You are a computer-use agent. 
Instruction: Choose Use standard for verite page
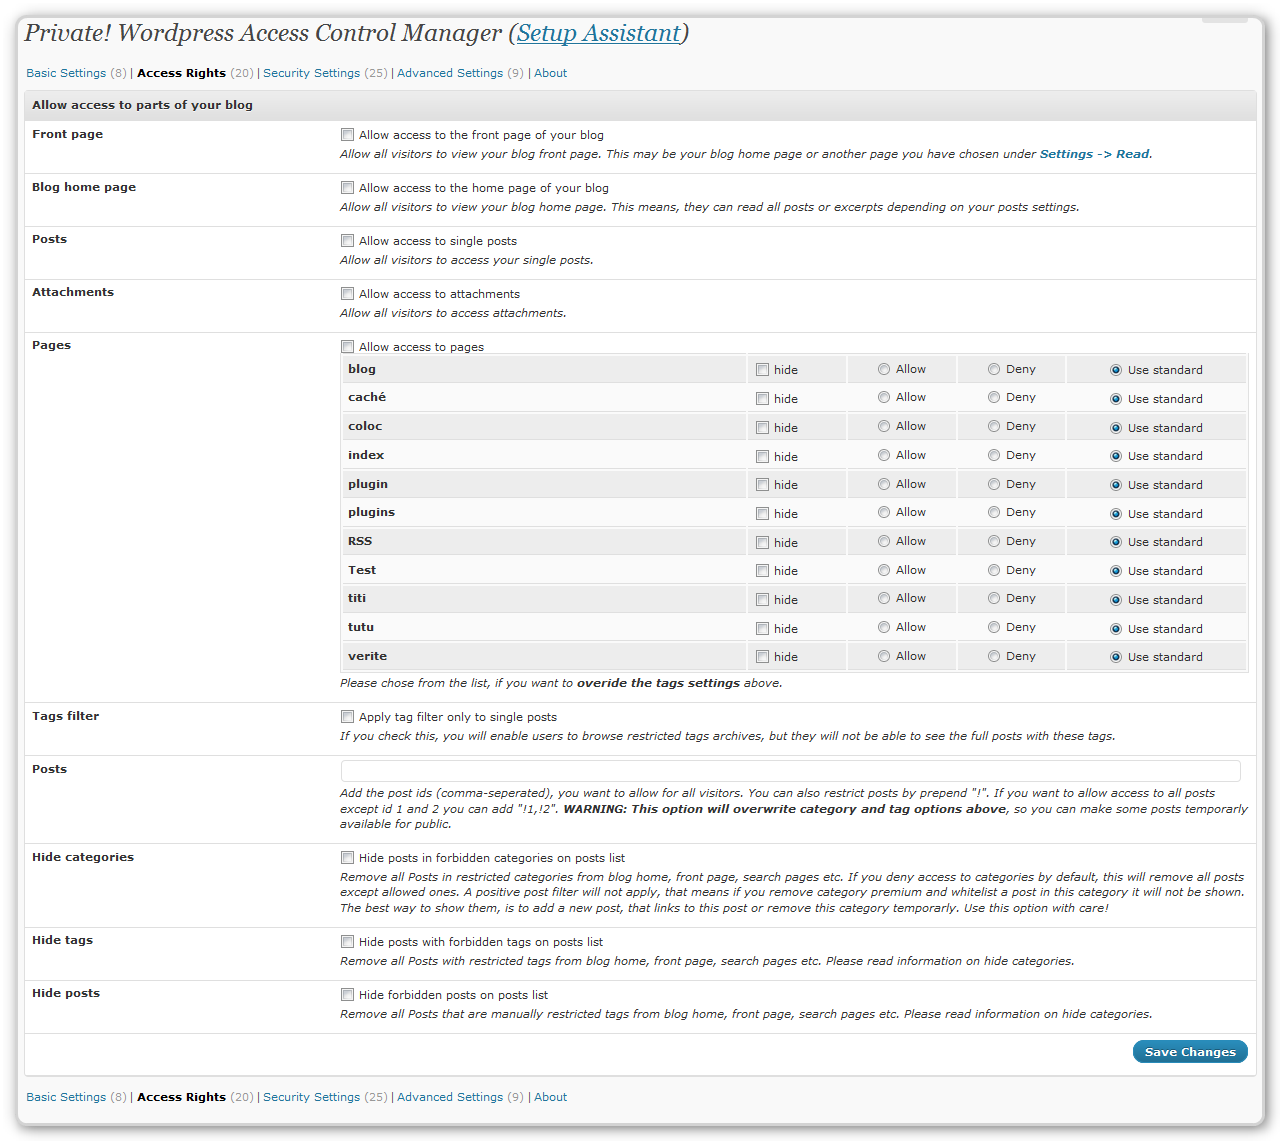coord(1115,657)
